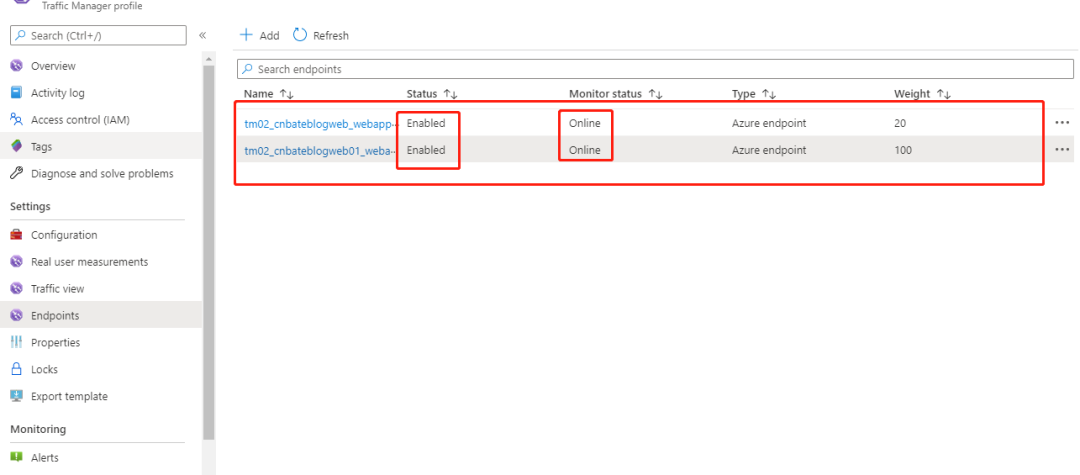Click the Export template icon
This screenshot has height=475, width=1080.
pyautogui.click(x=17, y=396)
